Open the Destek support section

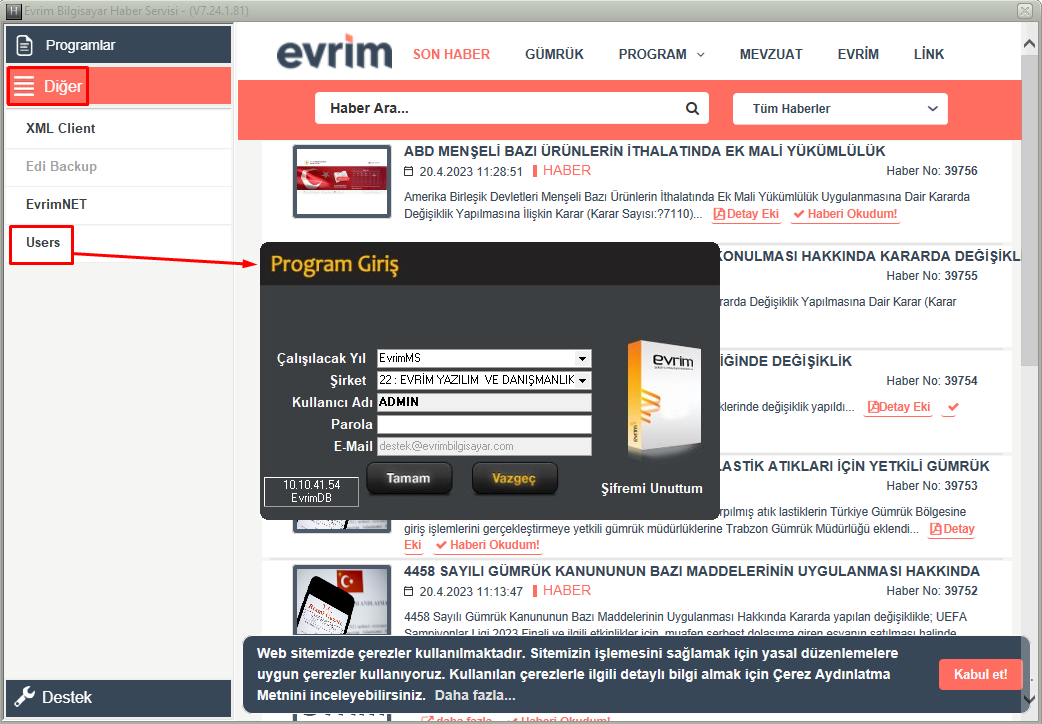(118, 697)
